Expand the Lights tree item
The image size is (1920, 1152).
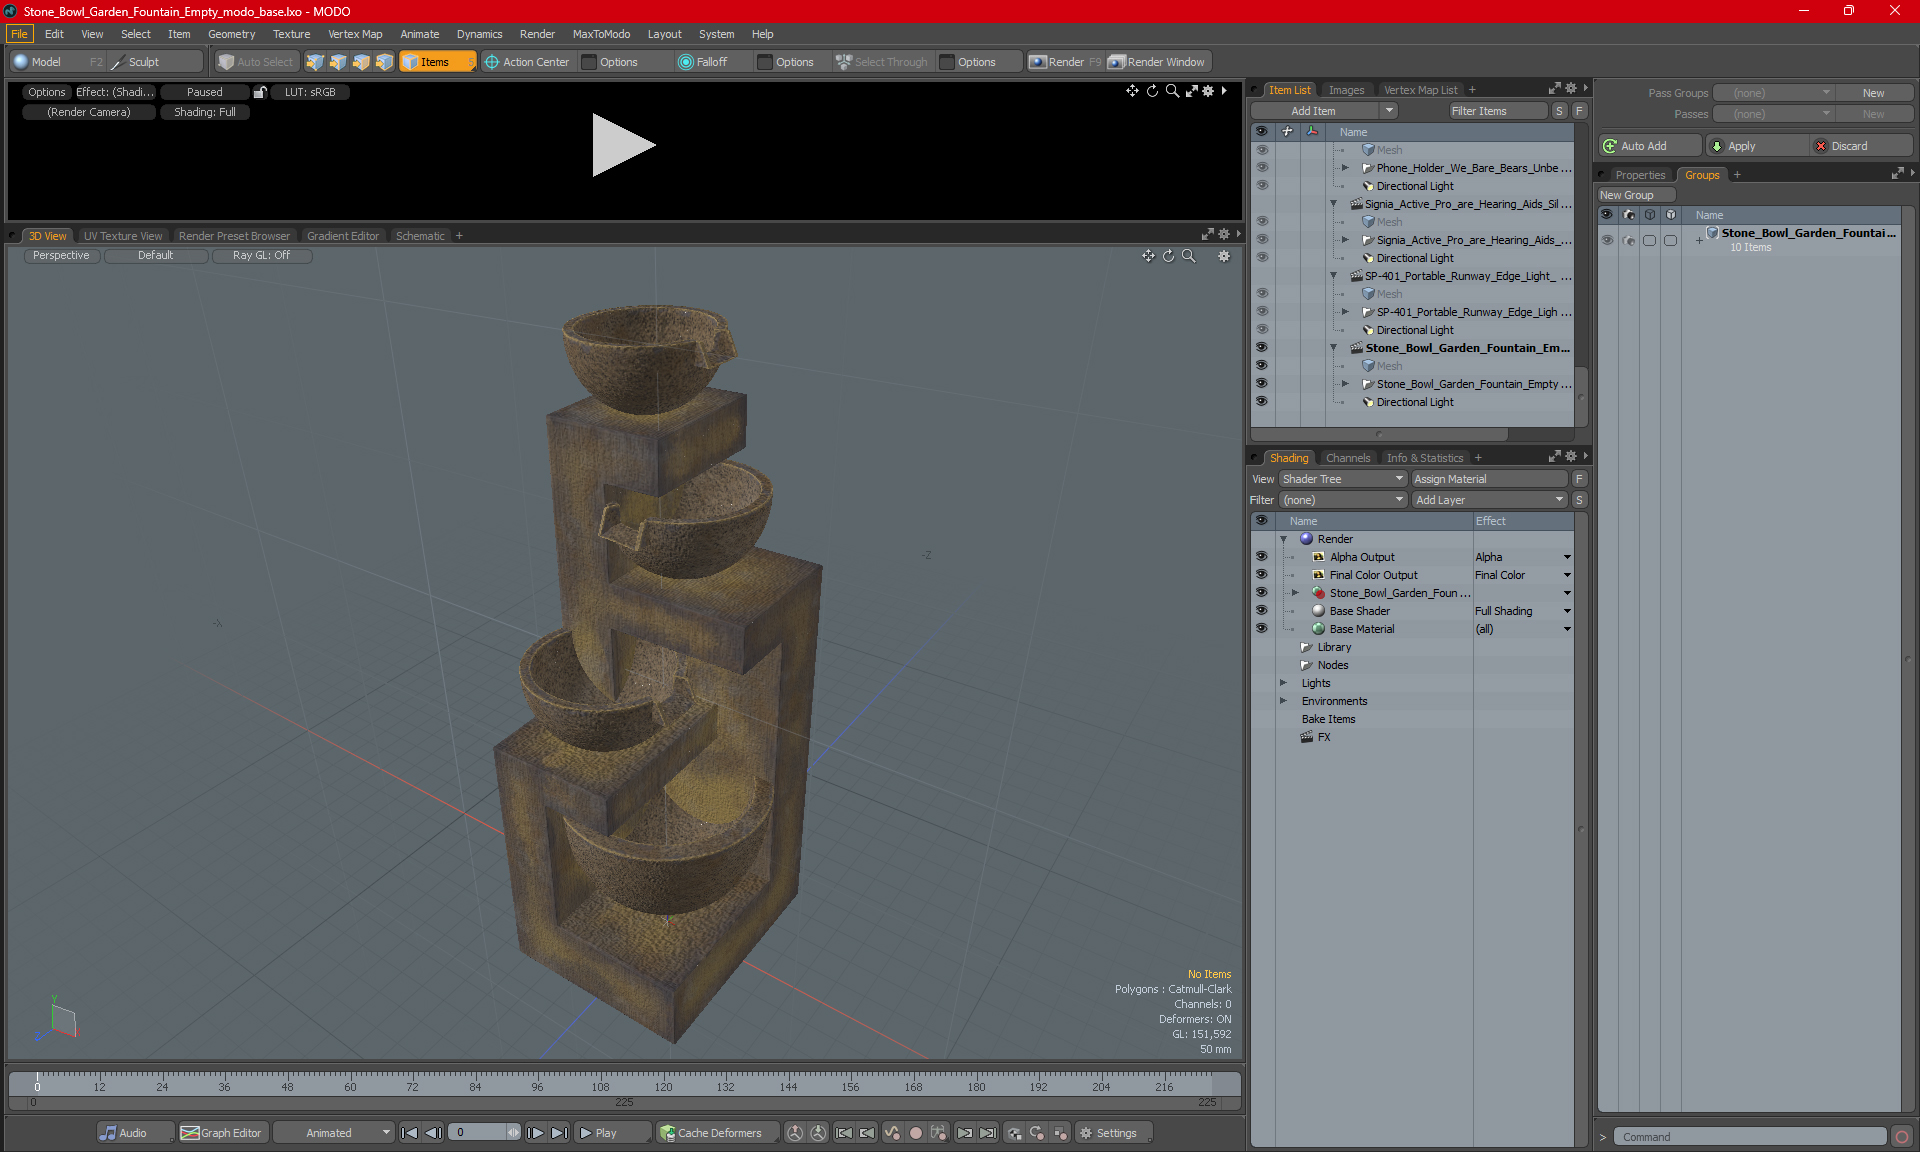pyautogui.click(x=1282, y=682)
